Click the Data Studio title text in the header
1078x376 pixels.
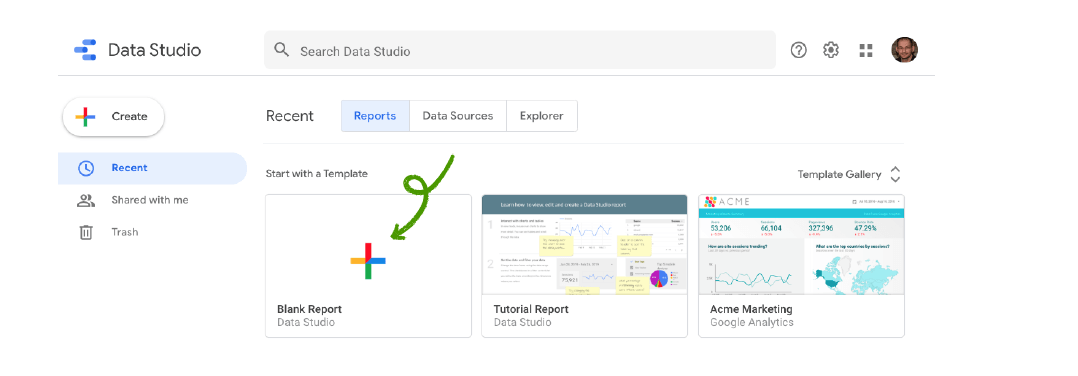[155, 50]
